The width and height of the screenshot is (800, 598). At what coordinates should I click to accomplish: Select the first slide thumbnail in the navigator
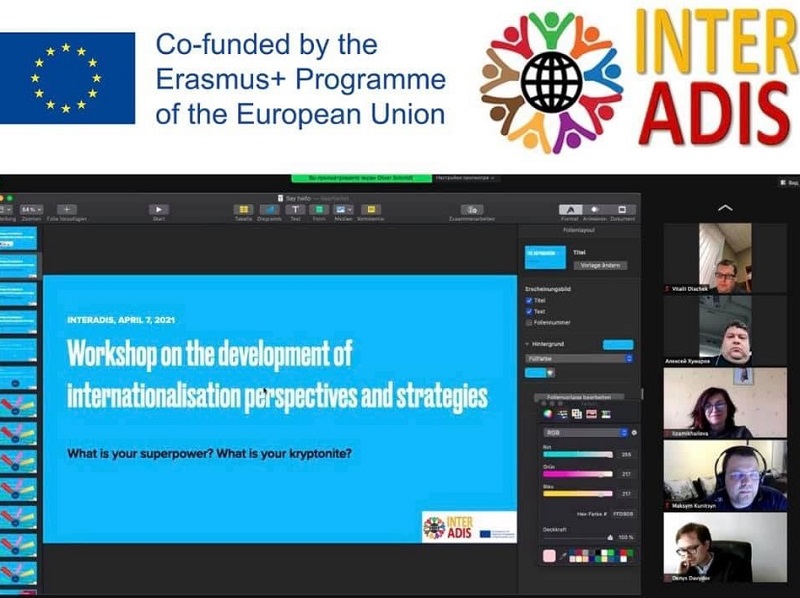pyautogui.click(x=18, y=238)
